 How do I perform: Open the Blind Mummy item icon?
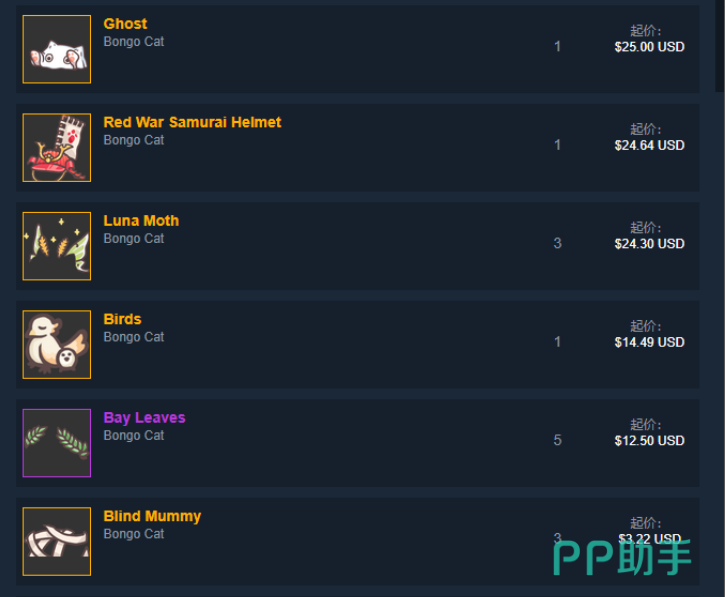(x=56, y=542)
